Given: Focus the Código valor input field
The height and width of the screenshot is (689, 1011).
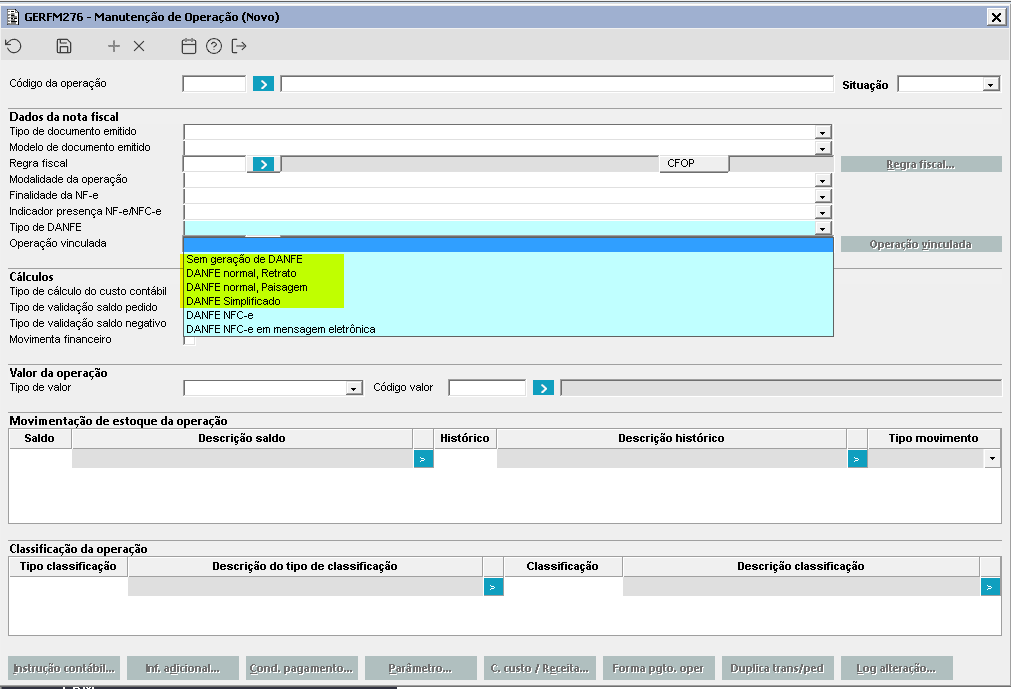Looking at the screenshot, I should point(487,388).
